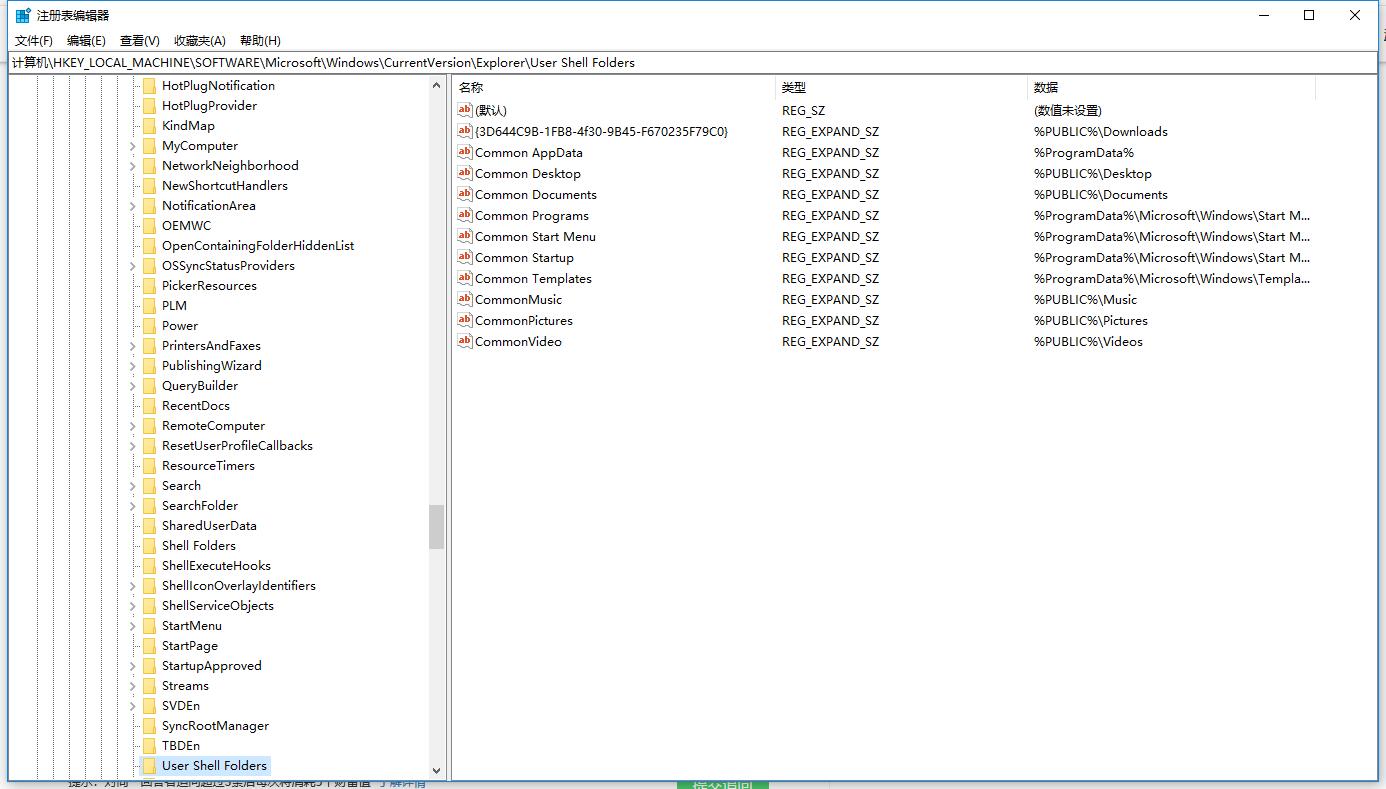
Task: Click the string icon of Common Start Menu value
Action: pos(464,236)
